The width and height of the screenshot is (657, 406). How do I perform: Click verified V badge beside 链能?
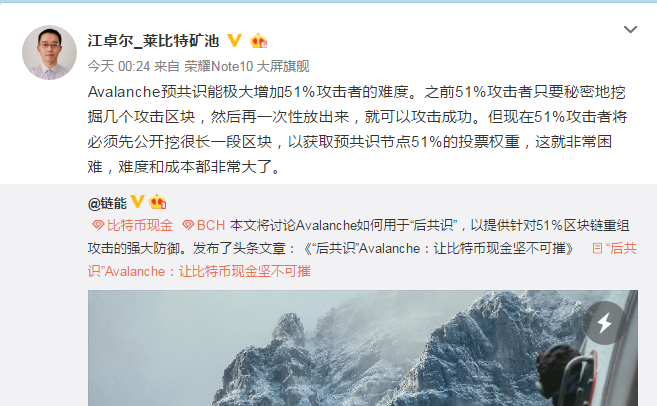pos(137,202)
